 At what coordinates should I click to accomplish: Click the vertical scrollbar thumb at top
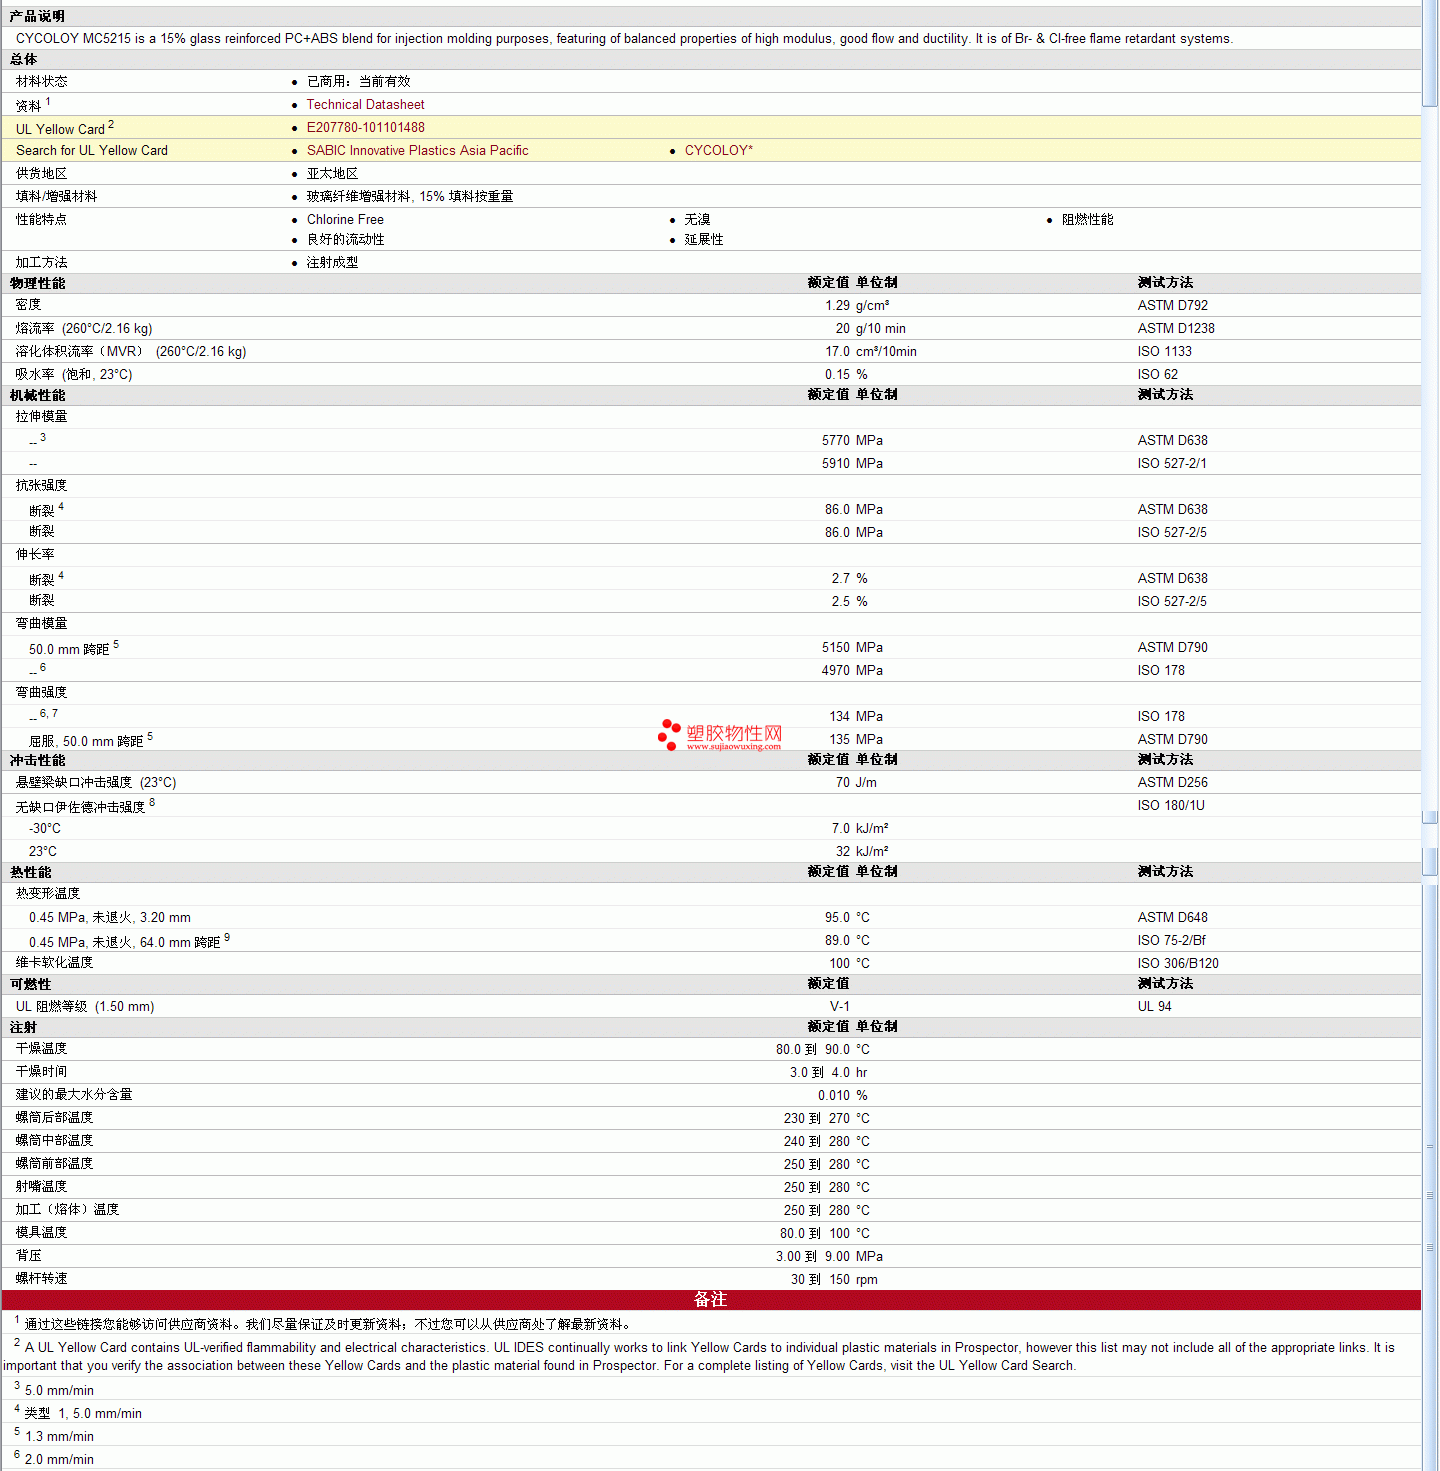click(1430, 52)
